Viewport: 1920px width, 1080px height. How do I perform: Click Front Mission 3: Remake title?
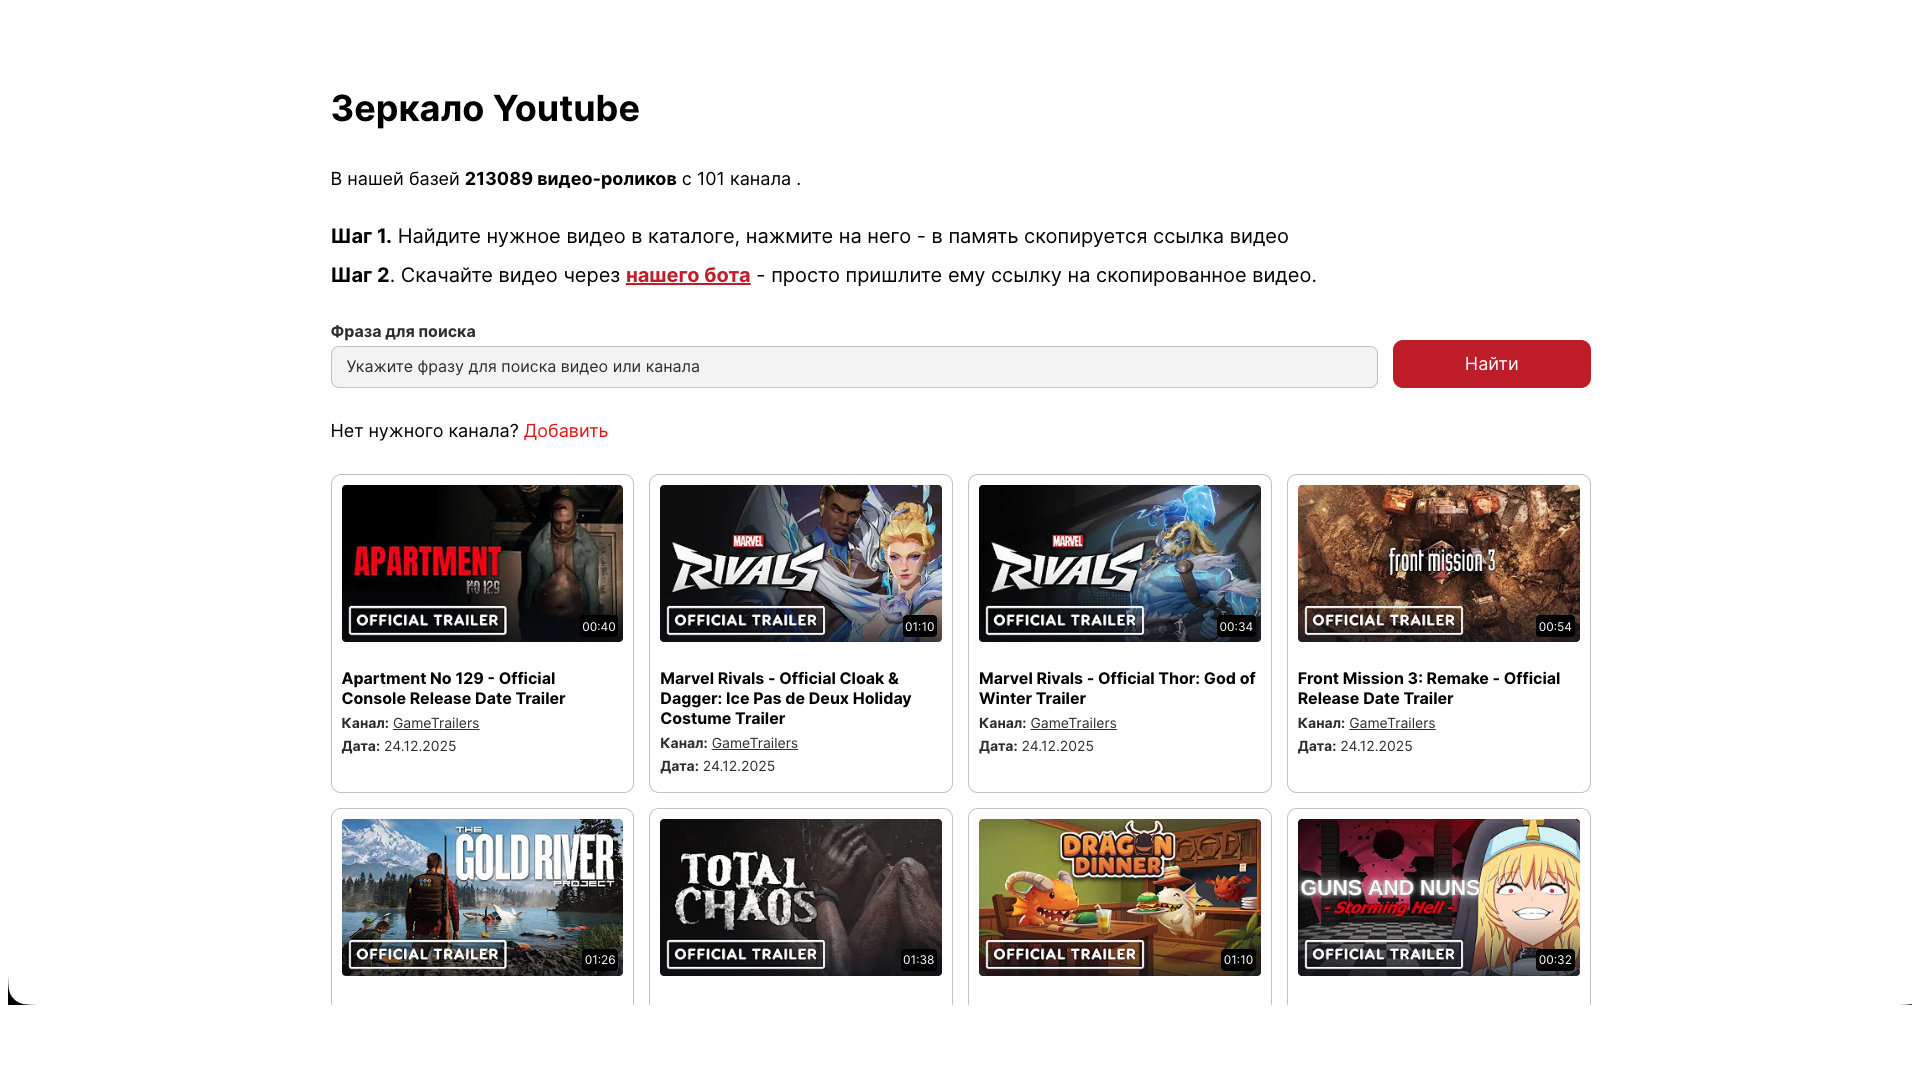(x=1429, y=688)
